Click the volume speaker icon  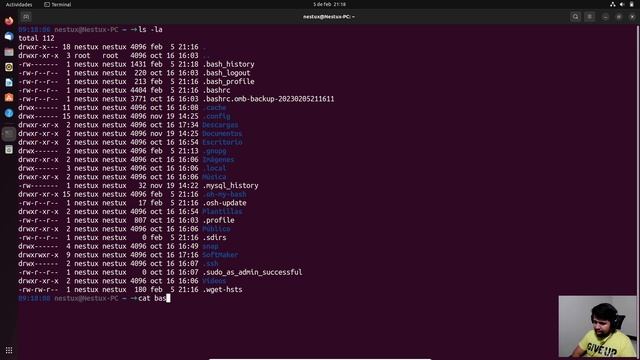point(622,4)
